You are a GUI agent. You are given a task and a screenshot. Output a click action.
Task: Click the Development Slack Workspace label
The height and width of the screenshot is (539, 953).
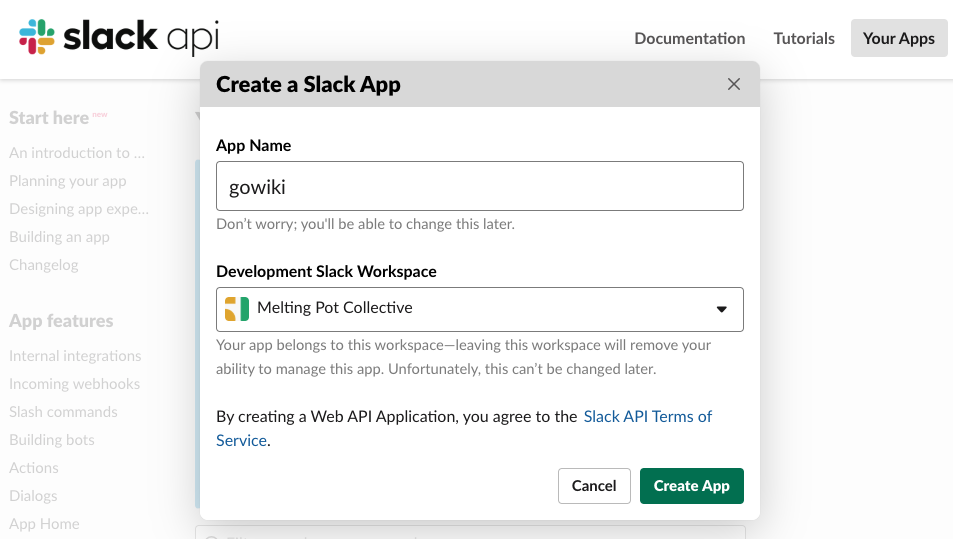[326, 271]
